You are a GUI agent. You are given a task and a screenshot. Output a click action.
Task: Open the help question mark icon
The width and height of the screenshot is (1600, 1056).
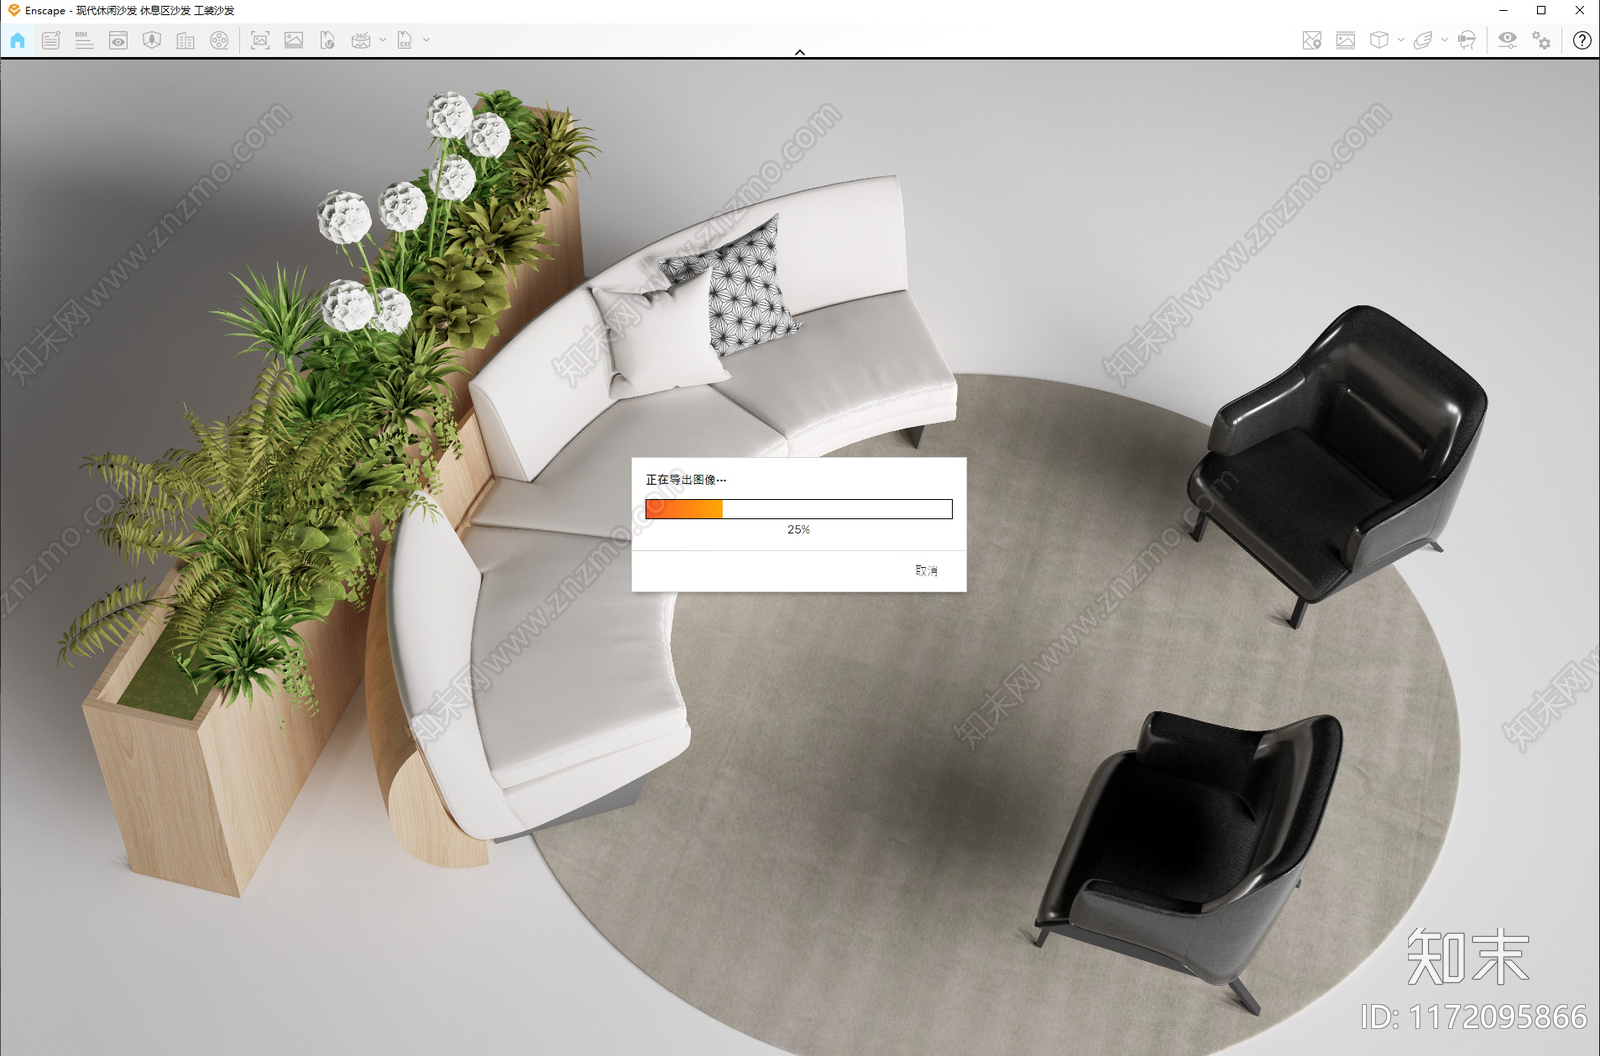coord(1582,40)
